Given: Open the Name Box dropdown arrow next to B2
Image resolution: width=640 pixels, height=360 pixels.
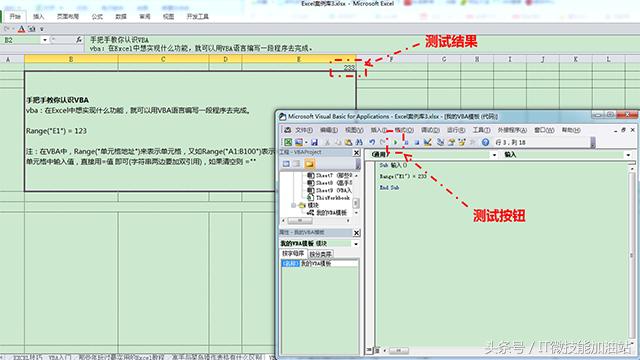Looking at the screenshot, I should tap(44, 40).
